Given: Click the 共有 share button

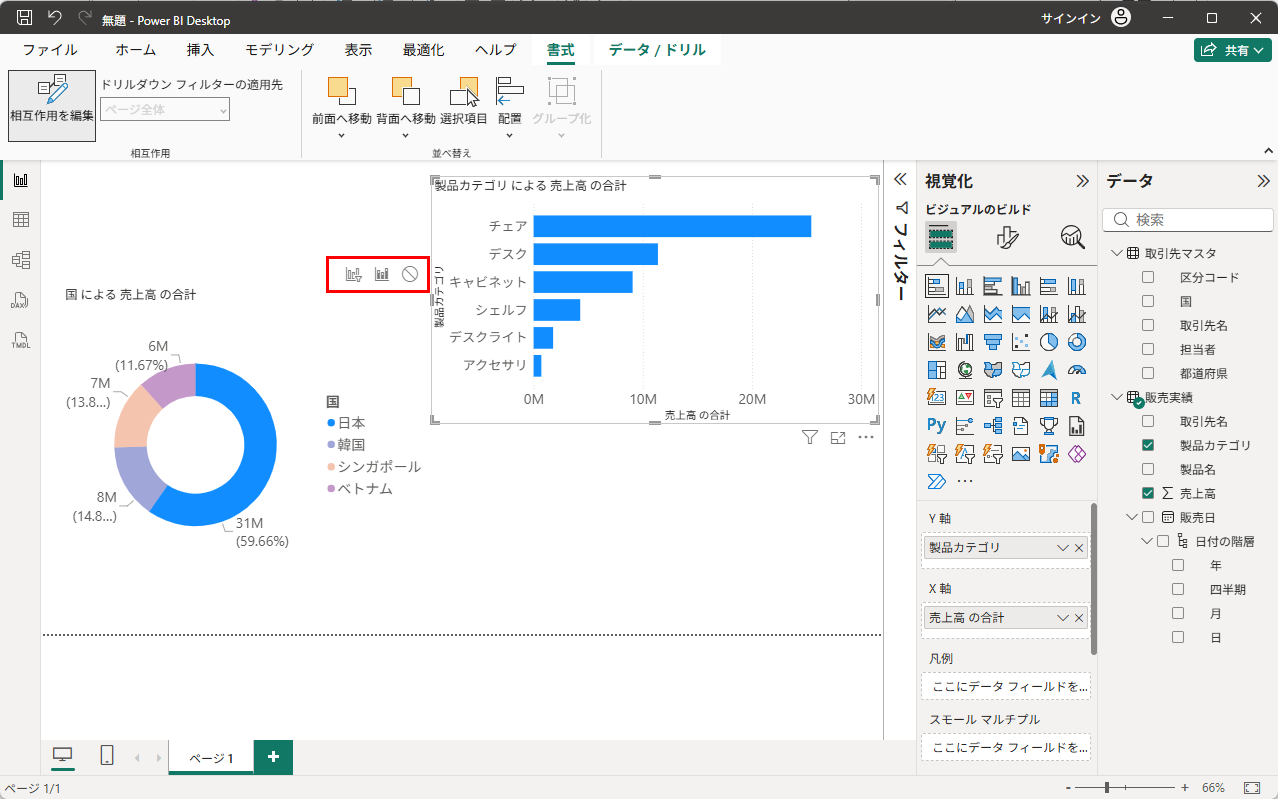Looking at the screenshot, I should pyautogui.click(x=1233, y=49).
